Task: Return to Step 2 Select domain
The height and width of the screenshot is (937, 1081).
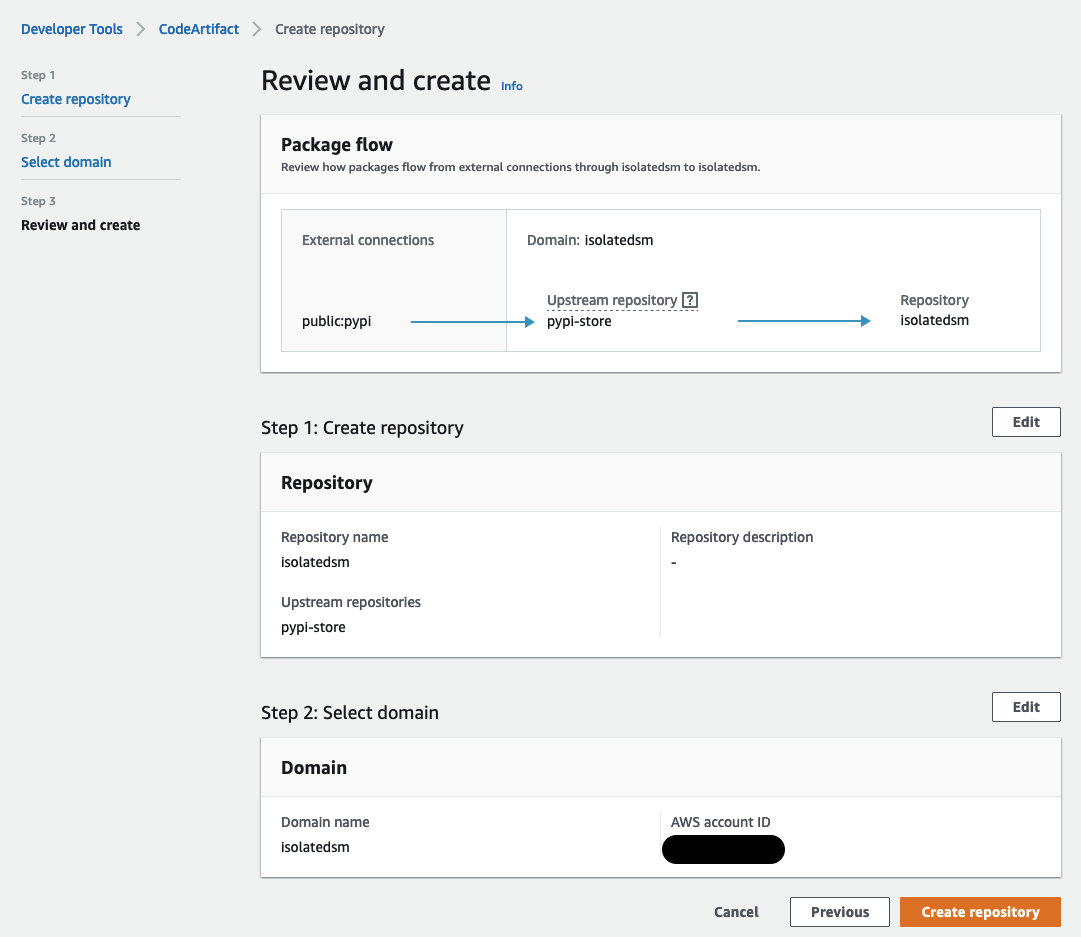Action: (x=66, y=162)
